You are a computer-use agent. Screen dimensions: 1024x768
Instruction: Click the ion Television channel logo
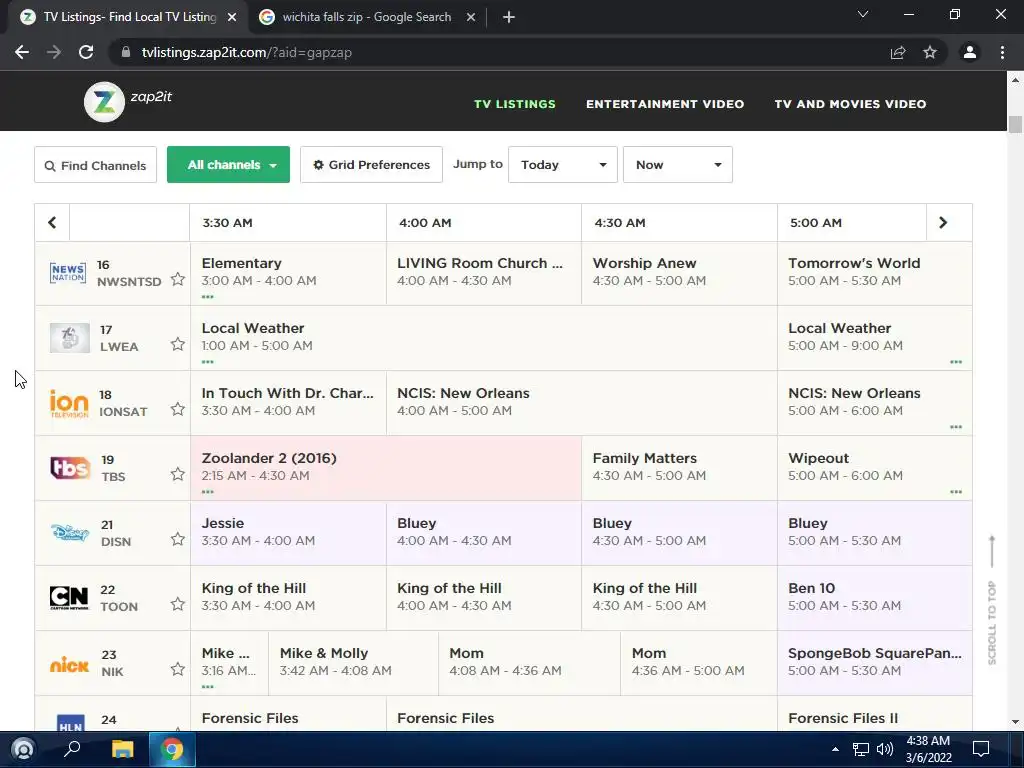click(x=69, y=404)
